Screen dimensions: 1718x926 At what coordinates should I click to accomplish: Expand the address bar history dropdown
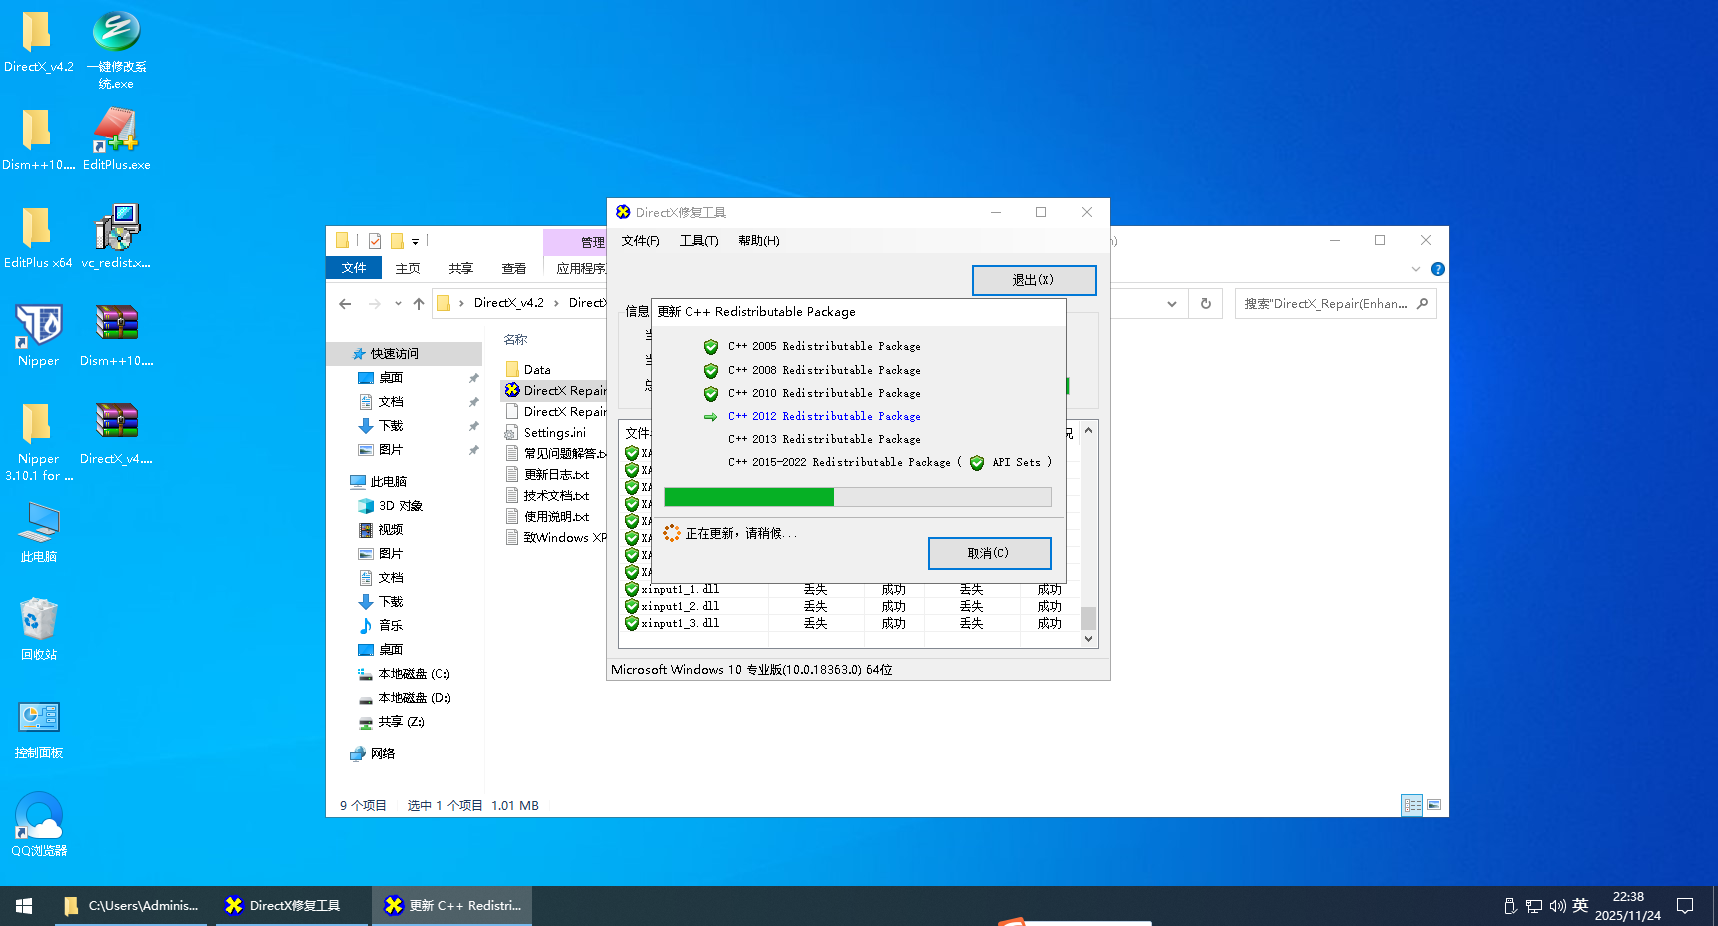pos(1171,304)
